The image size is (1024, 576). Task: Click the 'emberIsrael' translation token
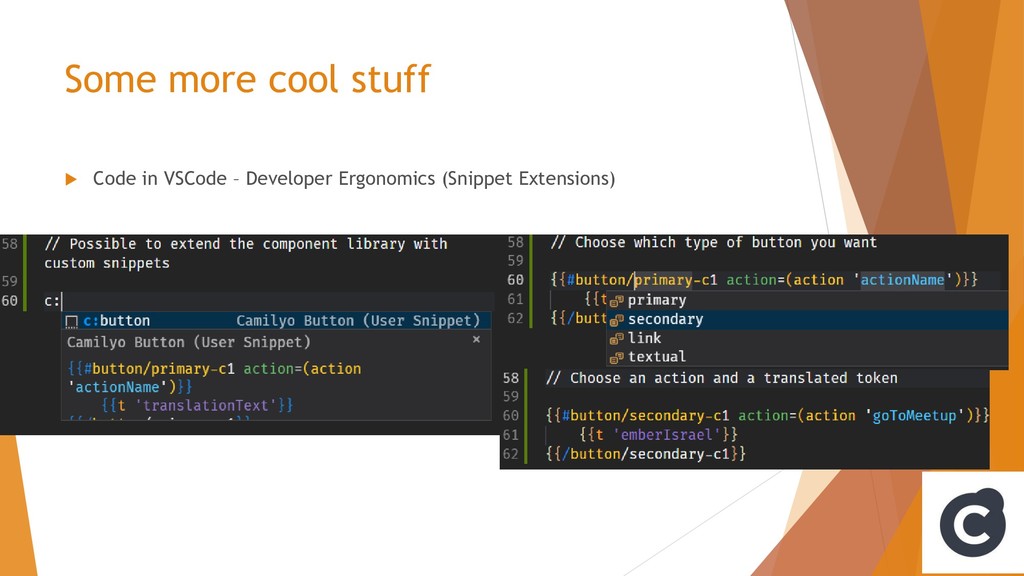666,434
